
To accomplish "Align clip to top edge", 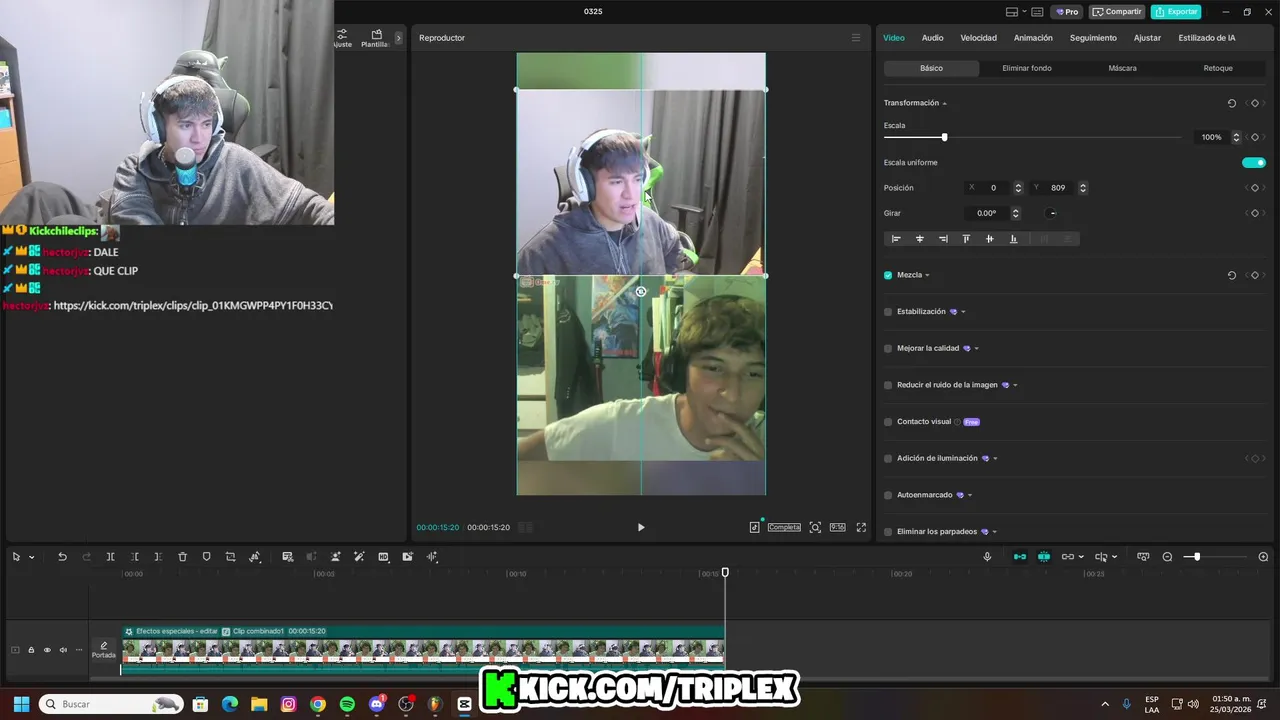I will point(966,239).
